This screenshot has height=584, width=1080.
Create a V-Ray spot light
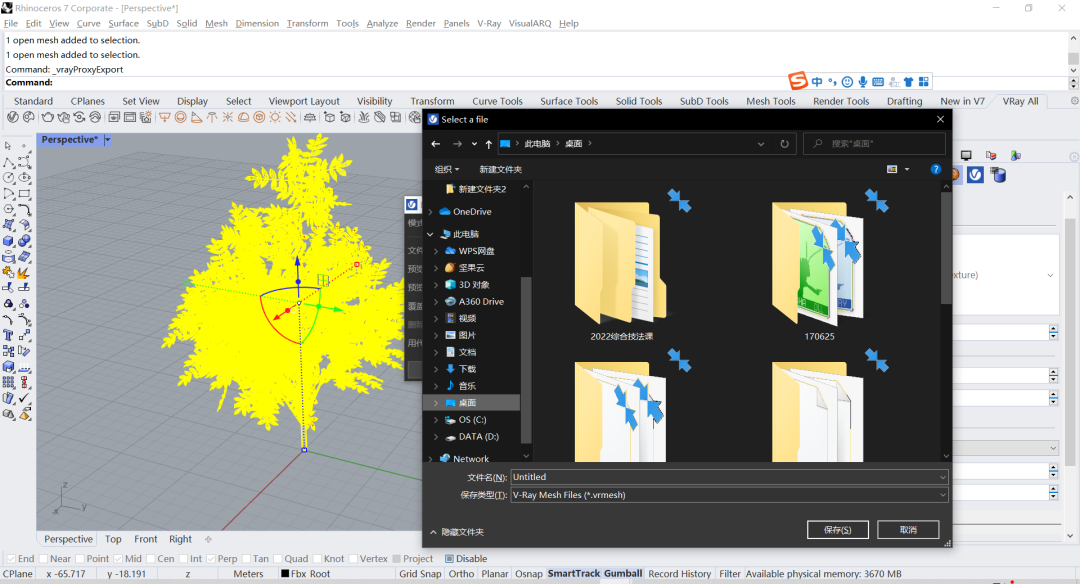tap(196, 117)
